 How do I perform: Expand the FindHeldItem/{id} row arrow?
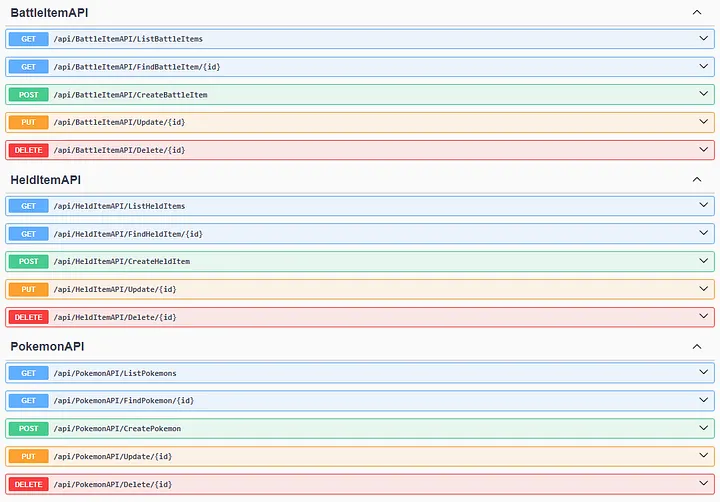703,233
